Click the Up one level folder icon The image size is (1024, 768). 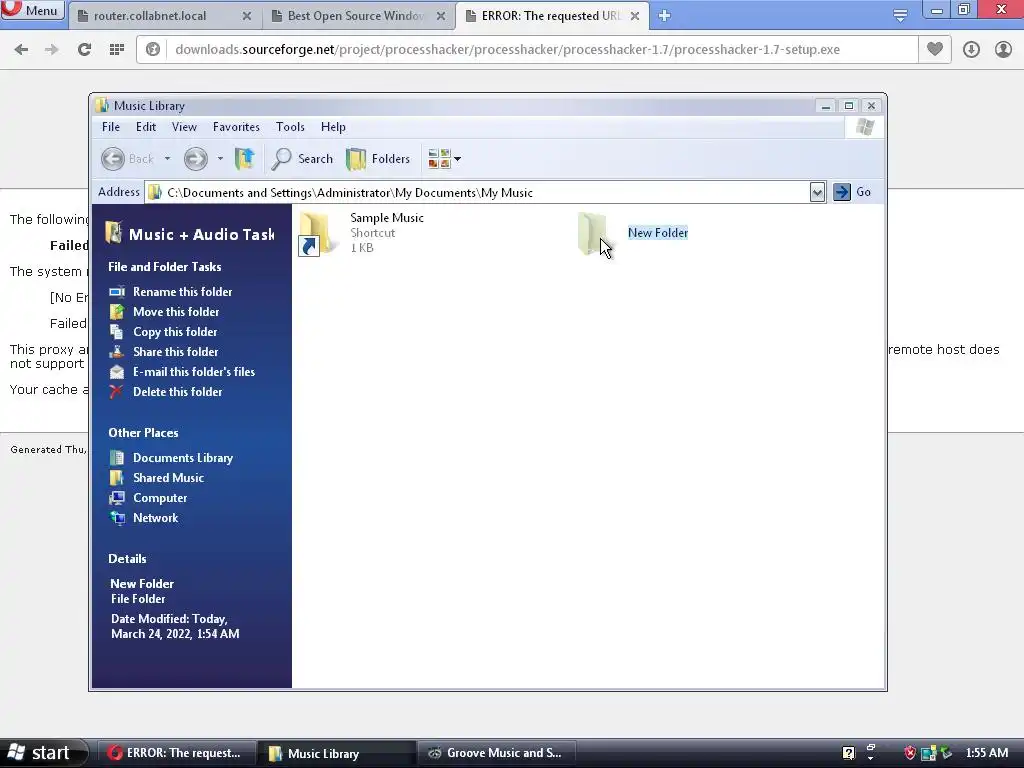245,159
